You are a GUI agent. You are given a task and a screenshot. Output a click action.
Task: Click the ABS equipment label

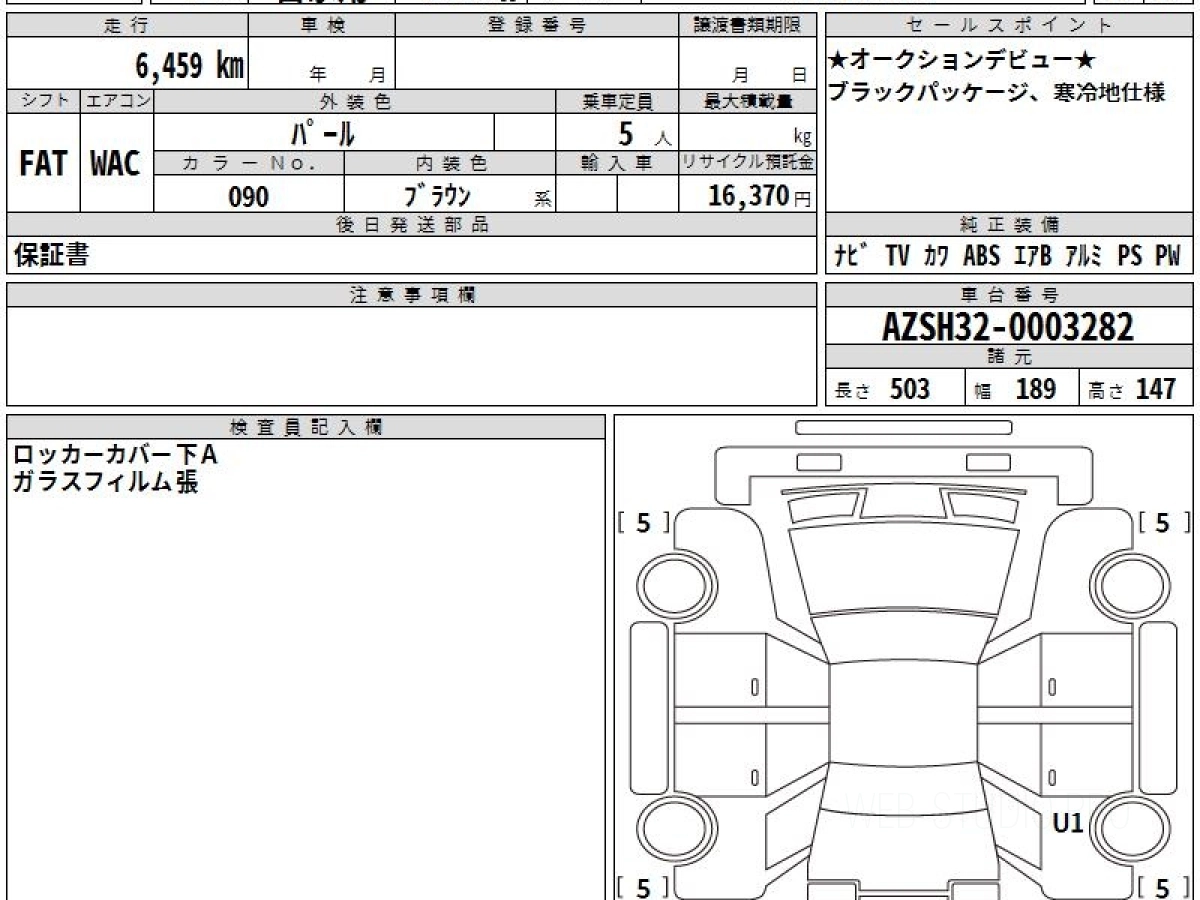point(981,257)
